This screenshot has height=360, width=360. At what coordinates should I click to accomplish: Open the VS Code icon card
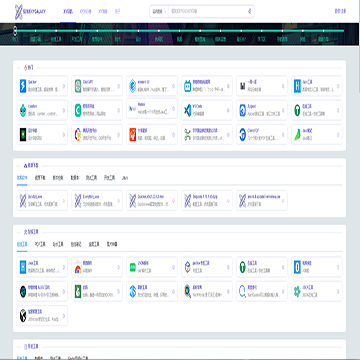[207, 110]
